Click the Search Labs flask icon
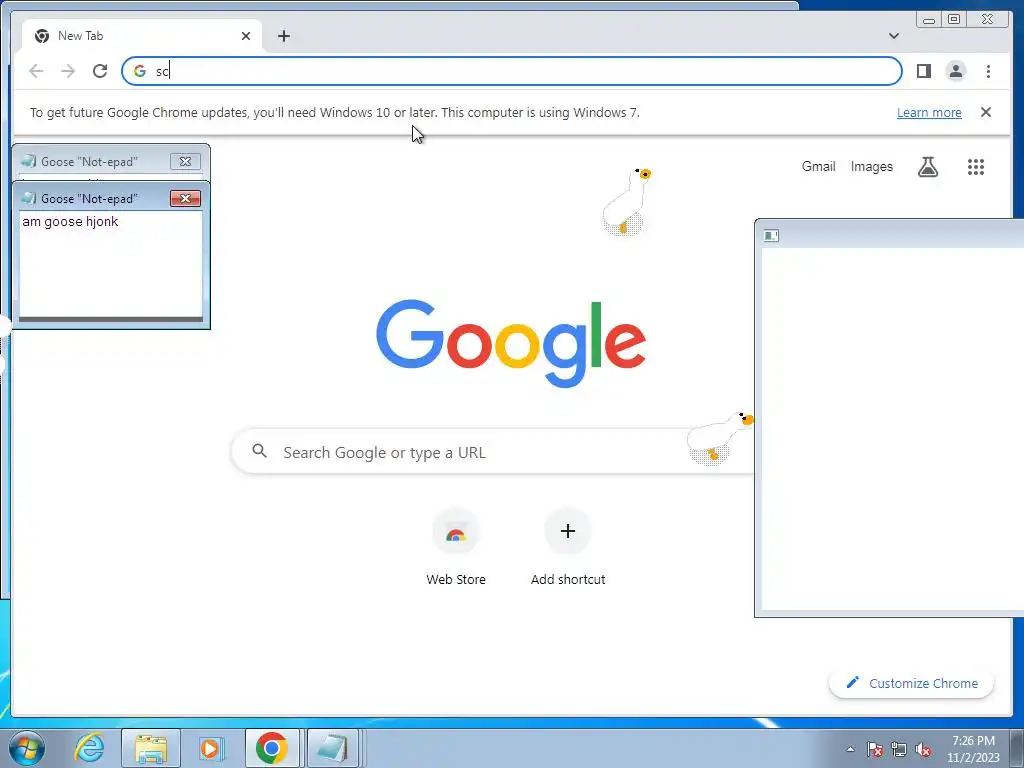 pos(927,167)
